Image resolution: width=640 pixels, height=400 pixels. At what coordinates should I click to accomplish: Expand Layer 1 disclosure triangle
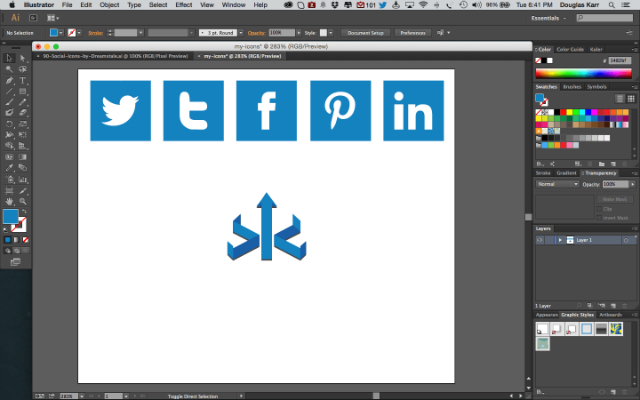point(560,240)
